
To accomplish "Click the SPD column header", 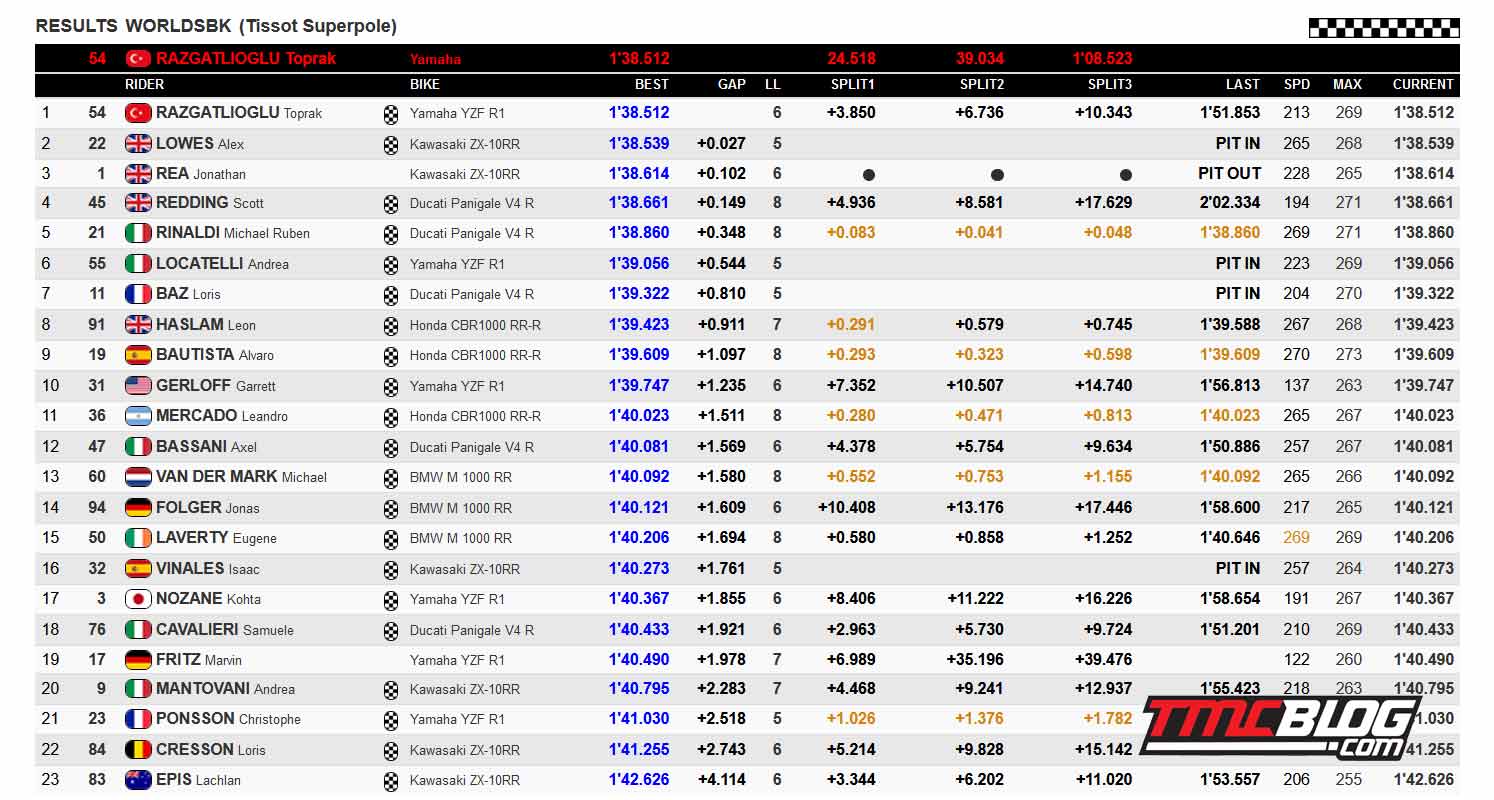I will [x=1297, y=85].
